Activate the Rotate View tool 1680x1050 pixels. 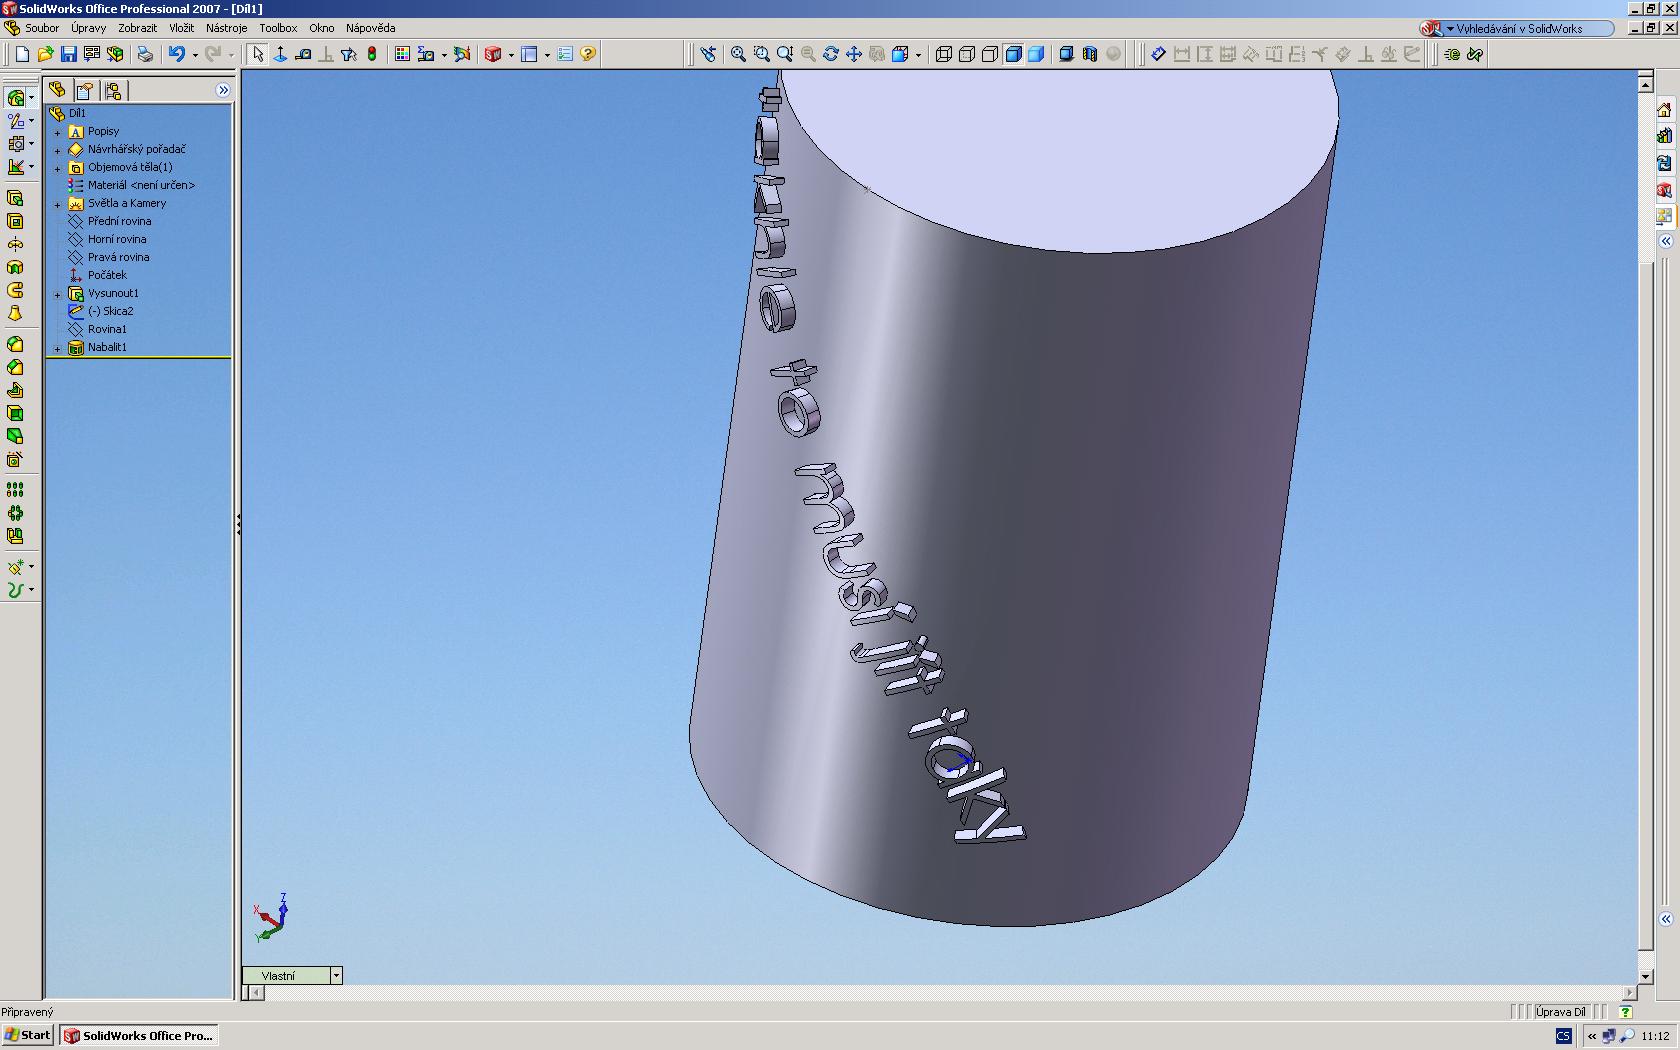[830, 54]
